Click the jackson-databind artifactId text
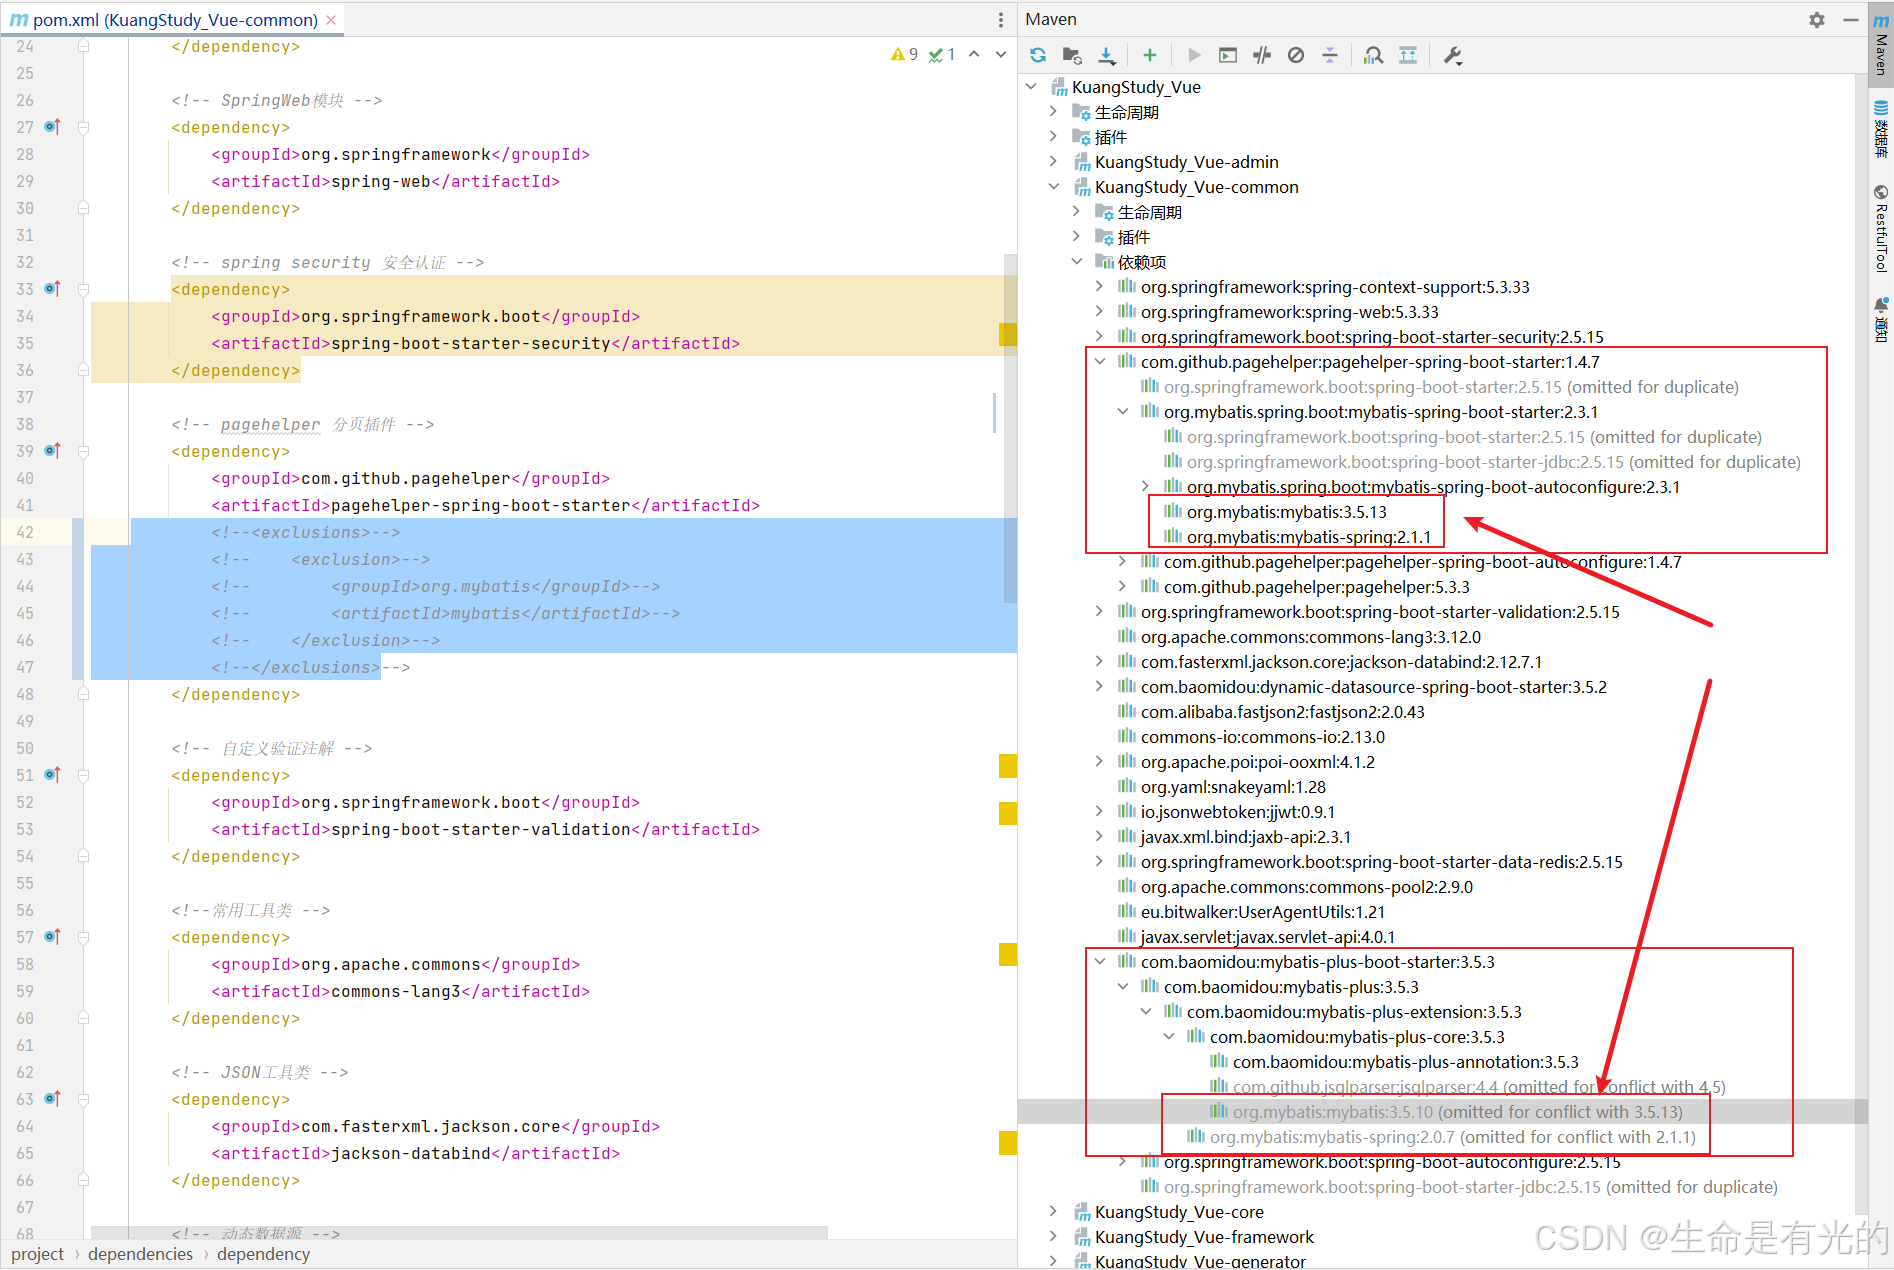 pos(411,1153)
